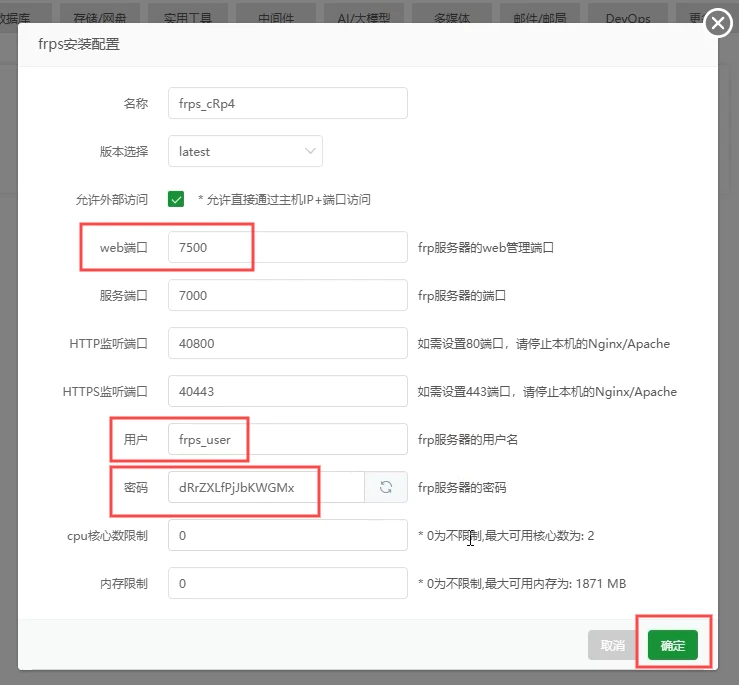Click hint text frp服务器的web管理端口
This screenshot has height=685, width=739.
click(485, 248)
